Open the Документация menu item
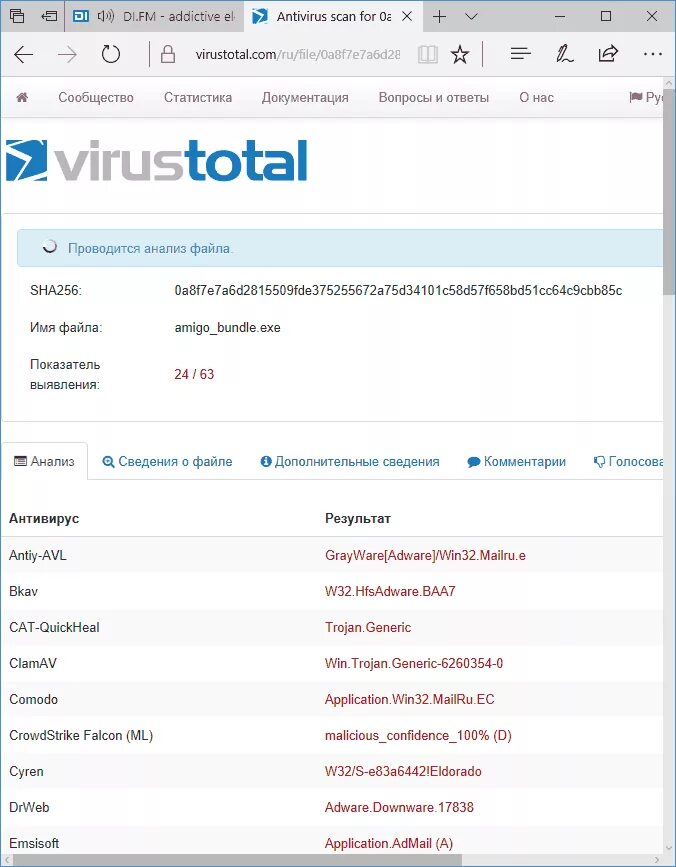676x867 pixels. (305, 98)
